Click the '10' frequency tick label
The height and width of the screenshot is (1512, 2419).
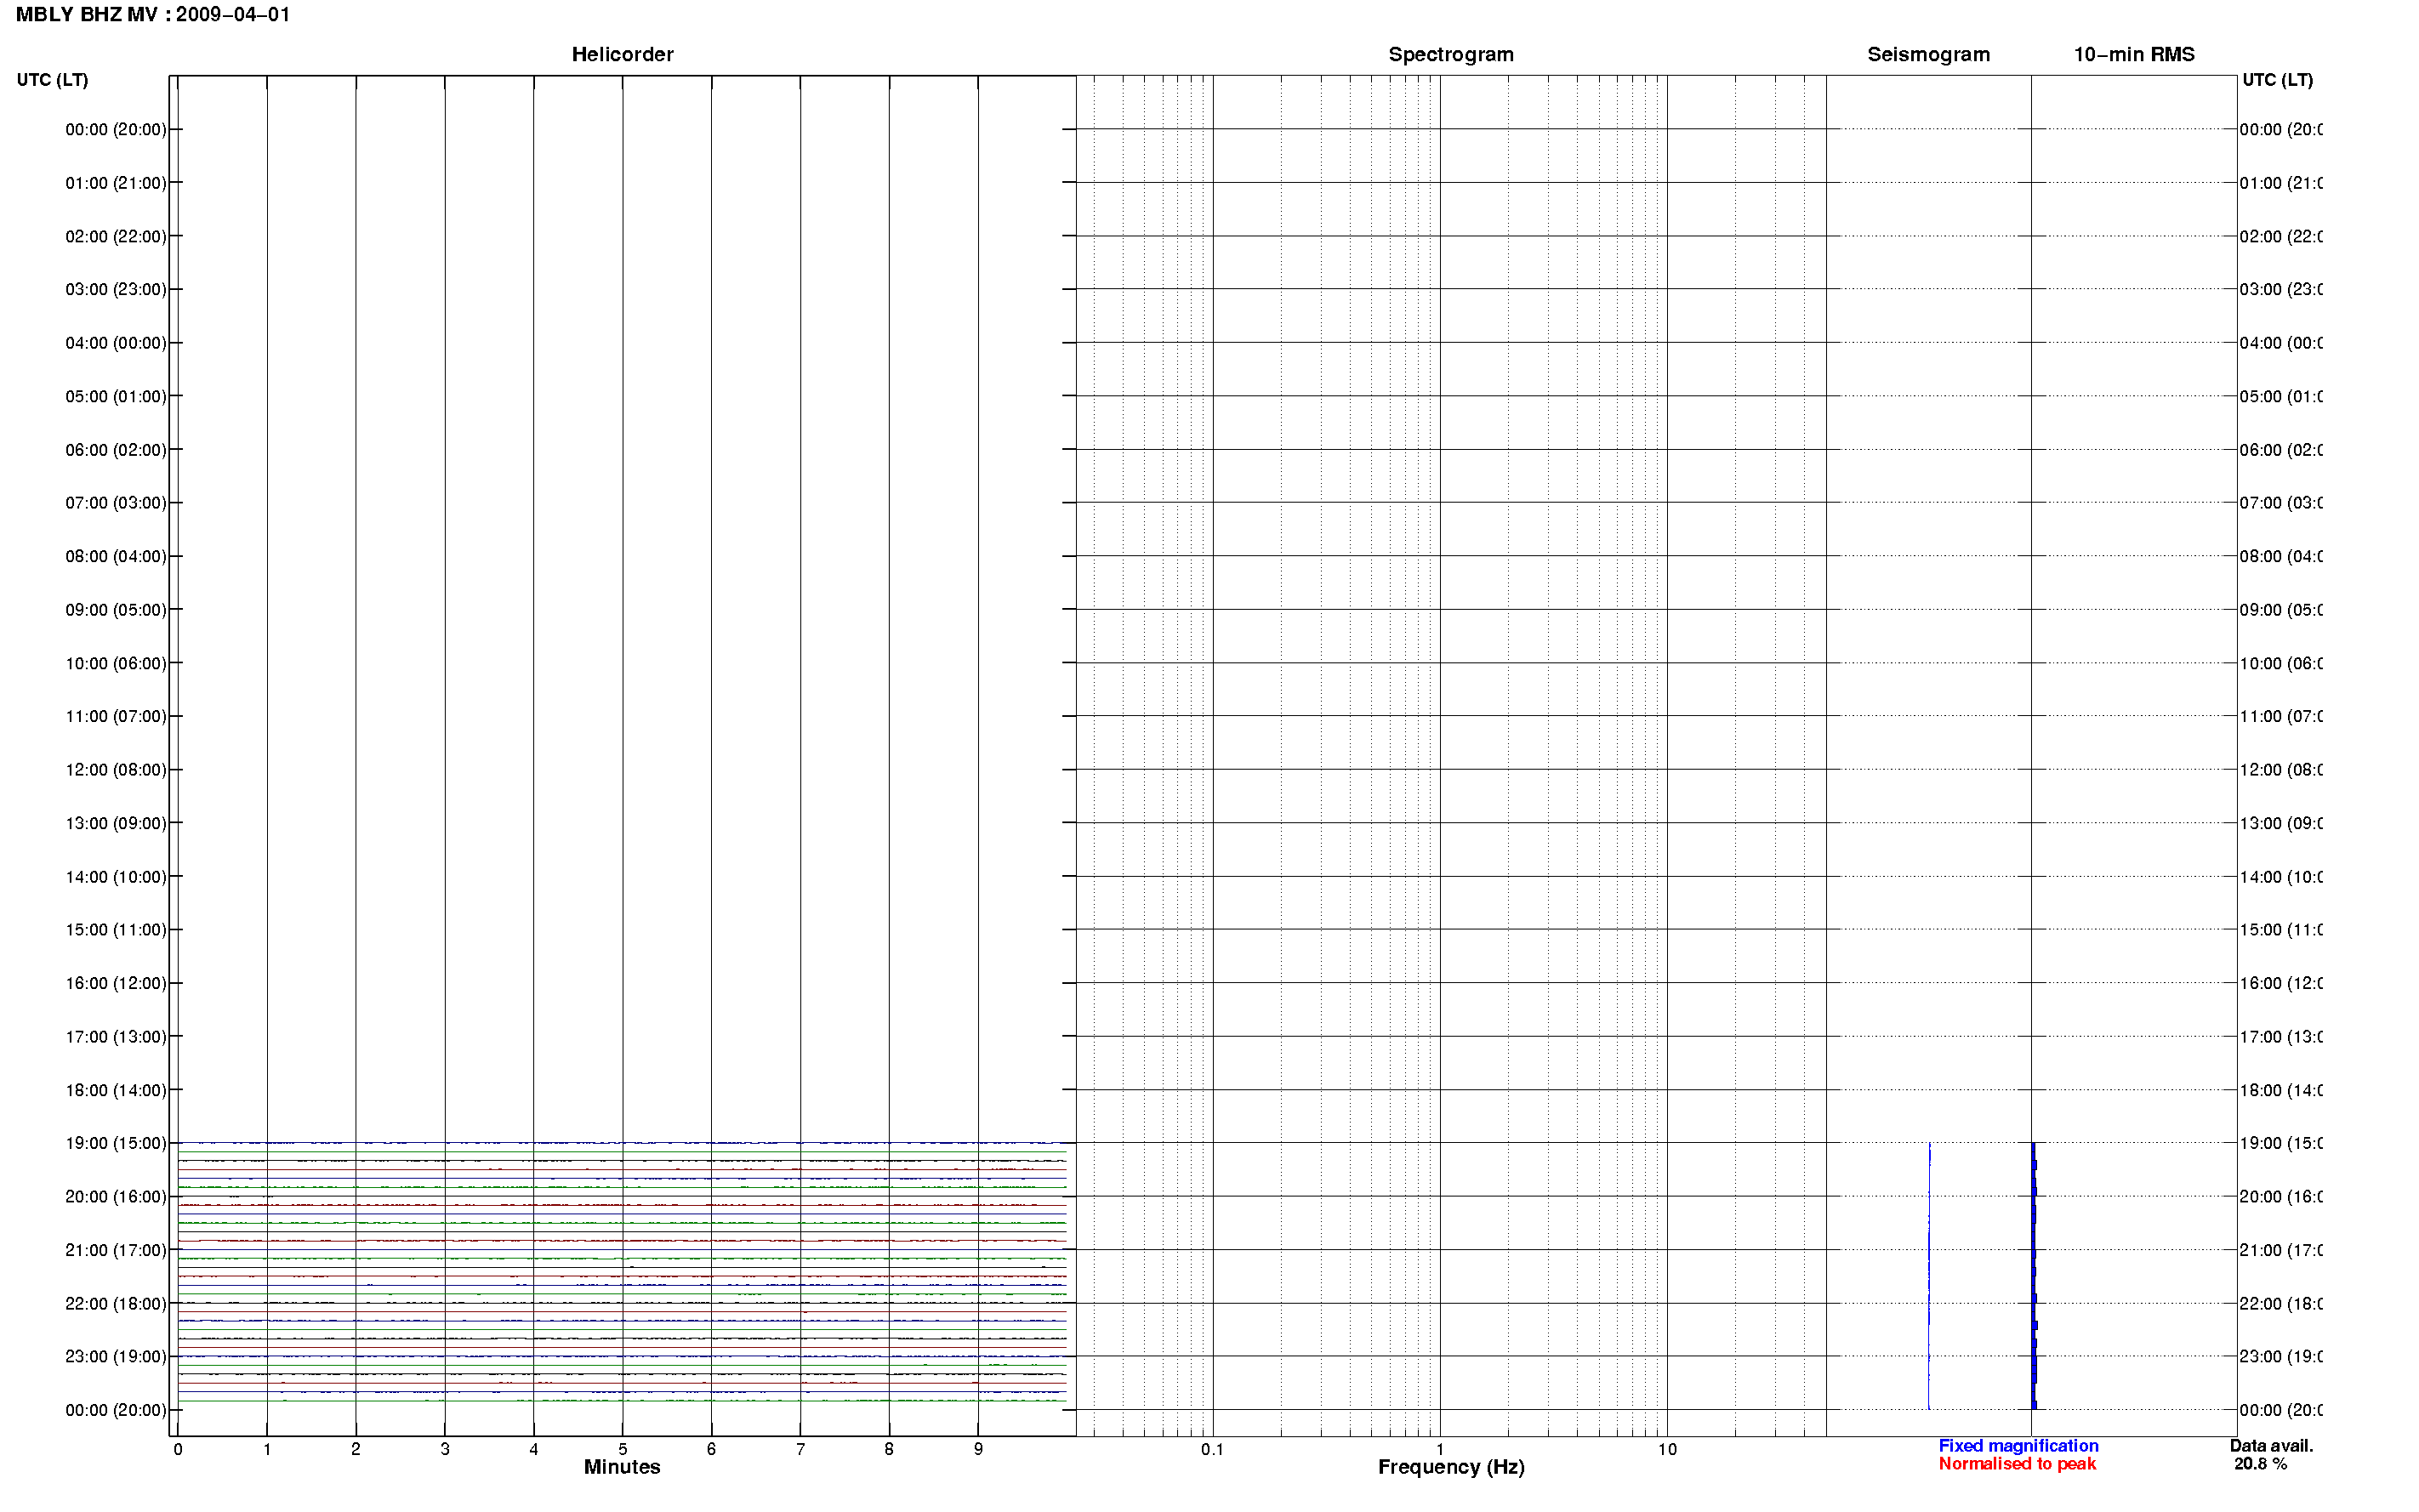tap(1667, 1449)
